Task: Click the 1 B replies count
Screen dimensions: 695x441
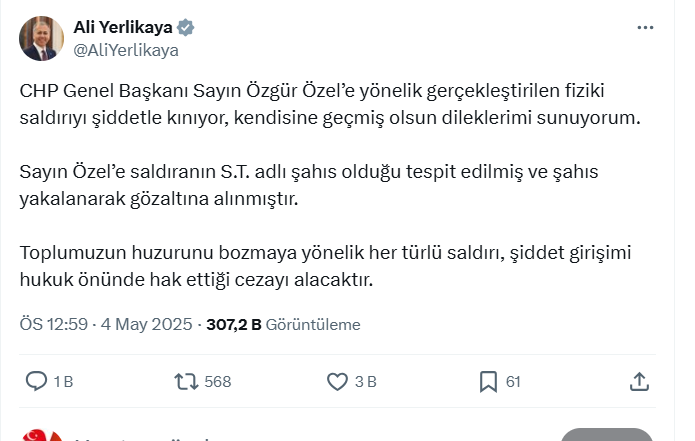Action: tap(63, 381)
